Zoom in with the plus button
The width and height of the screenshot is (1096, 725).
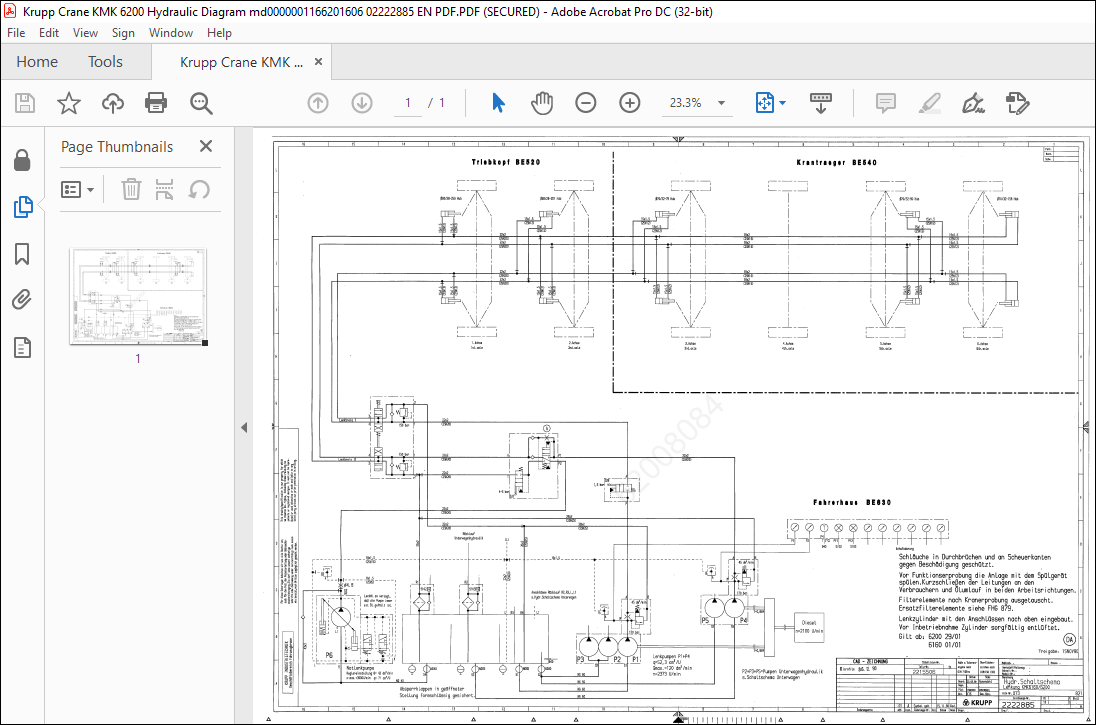[x=630, y=103]
